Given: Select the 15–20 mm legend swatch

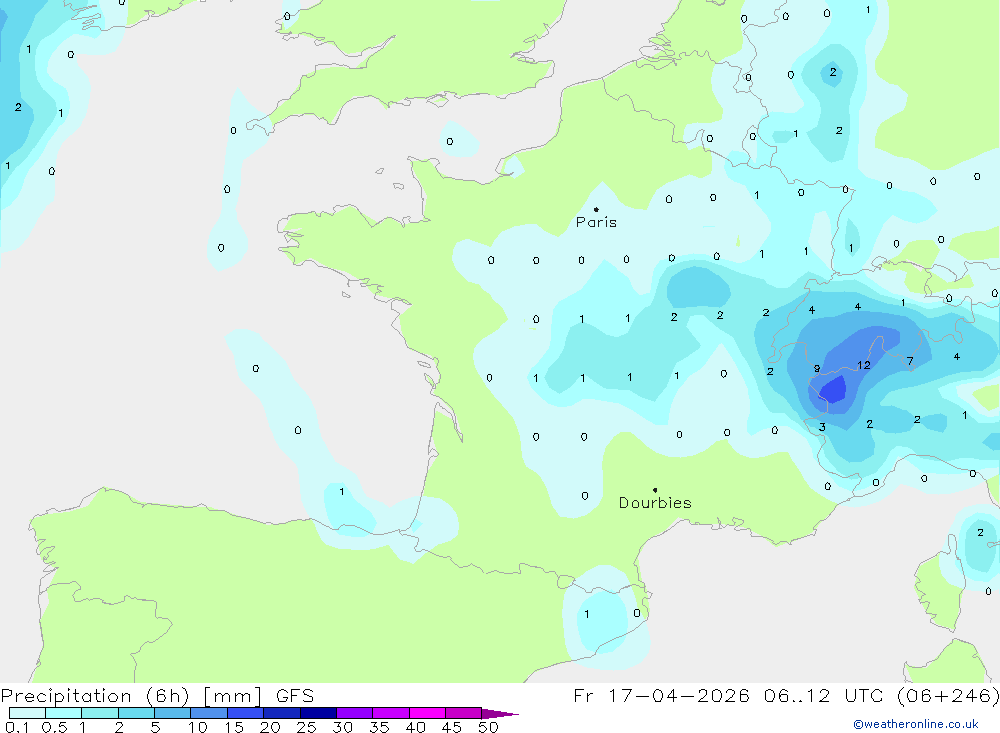Looking at the screenshot, I should coord(245,713).
